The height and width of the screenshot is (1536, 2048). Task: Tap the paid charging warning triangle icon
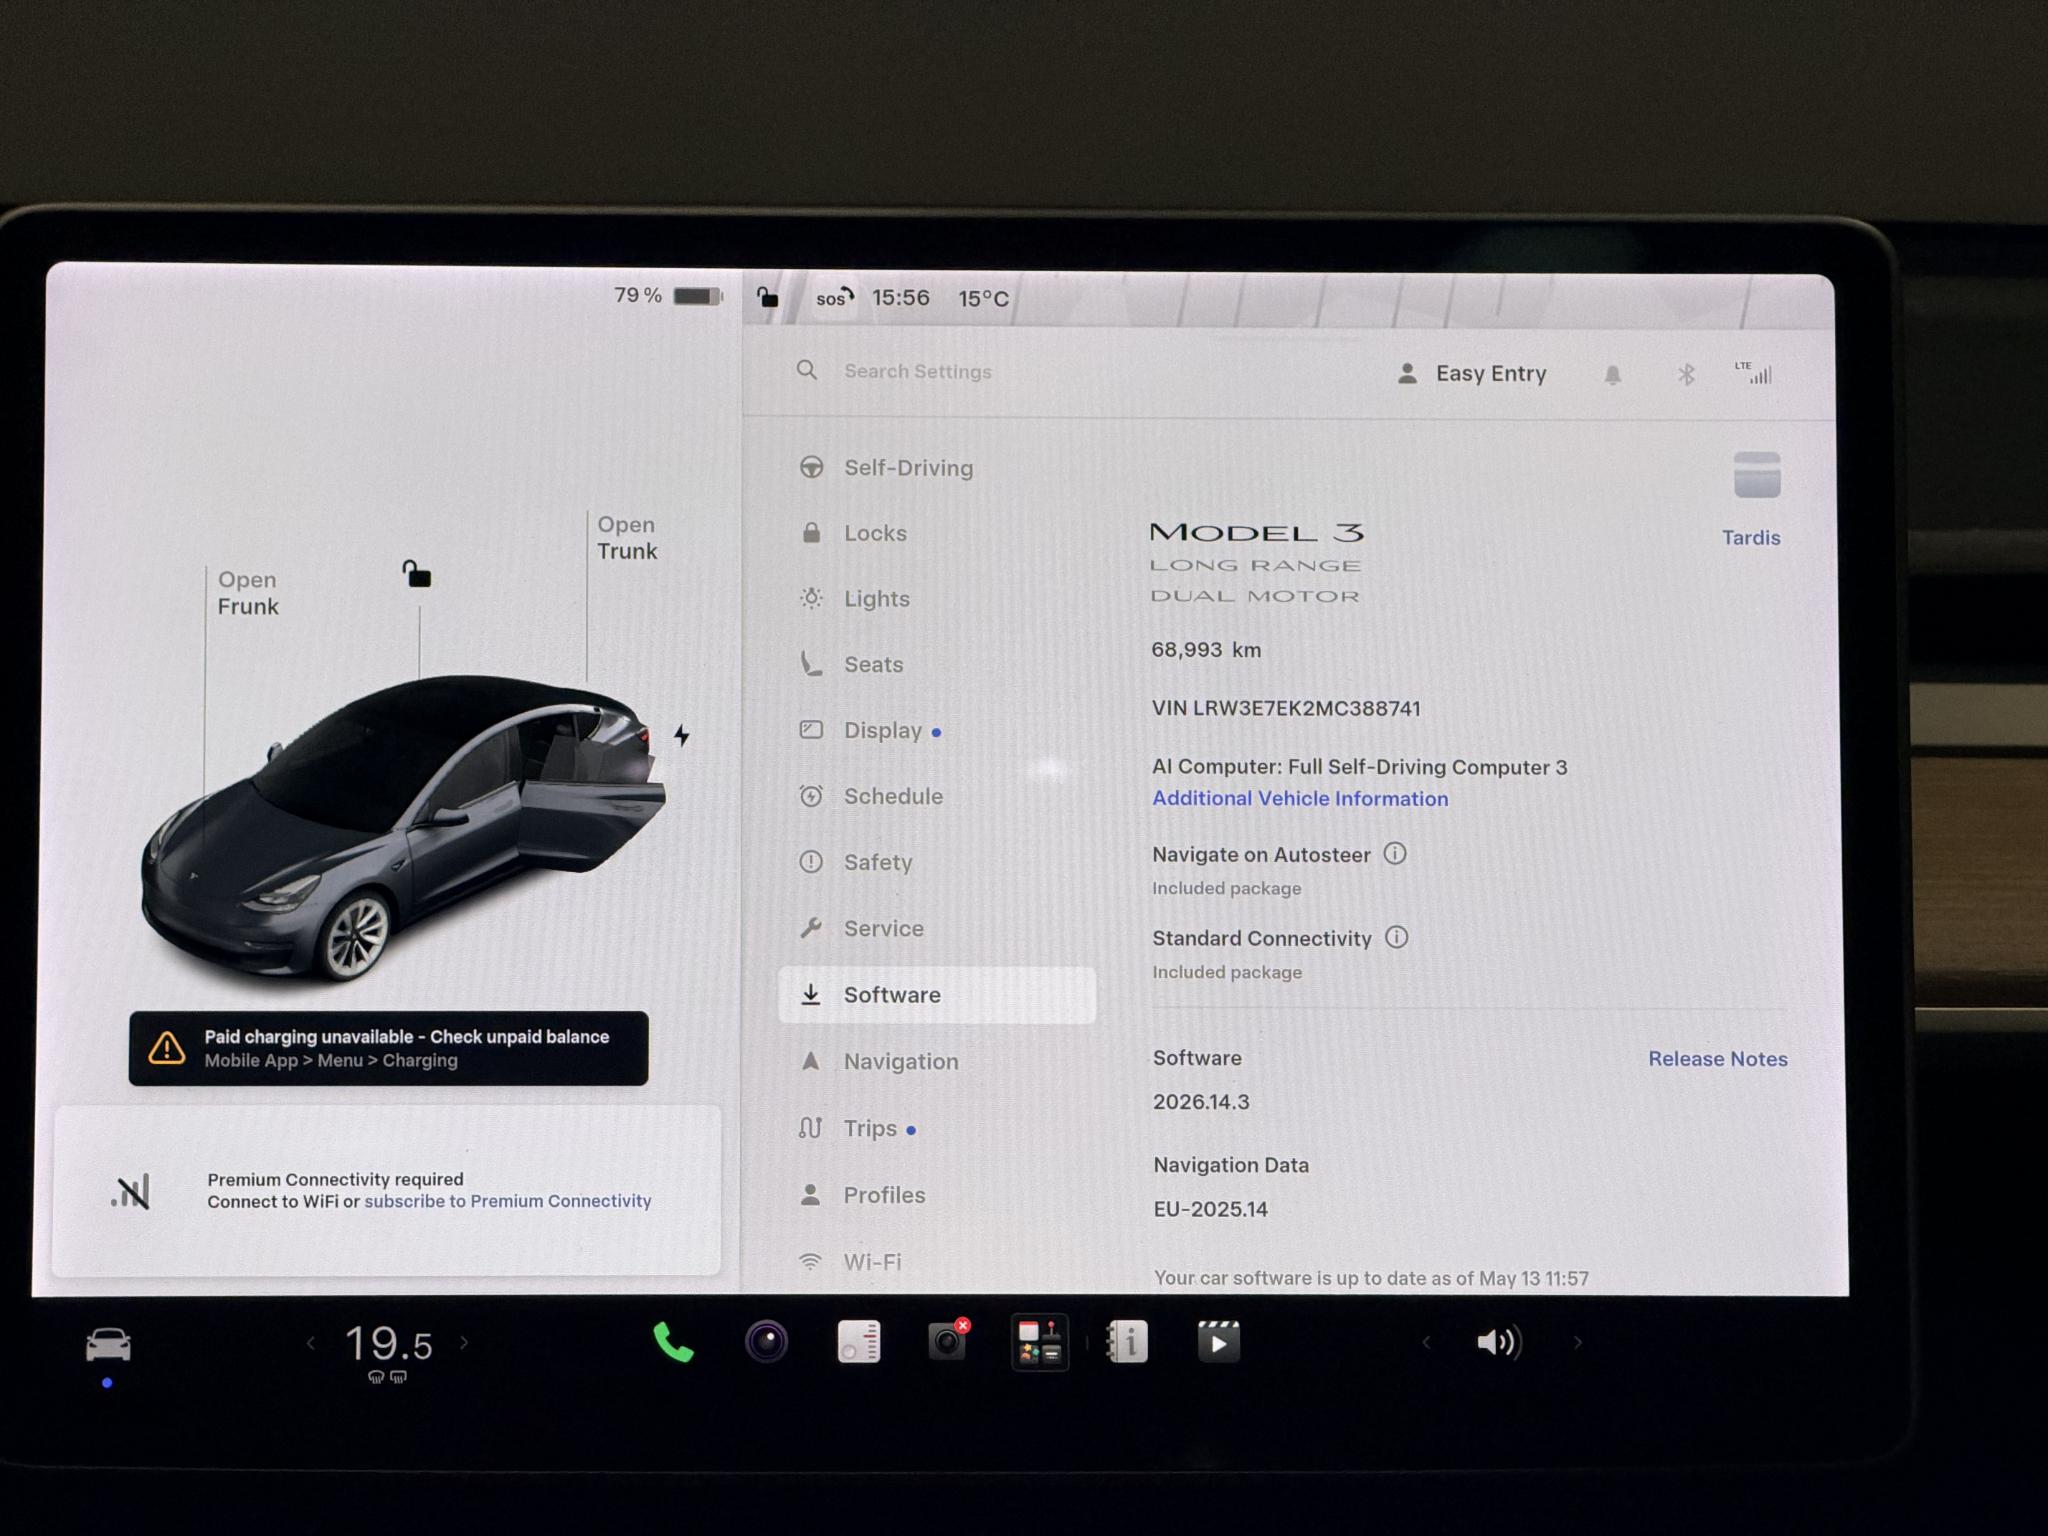coord(167,1048)
